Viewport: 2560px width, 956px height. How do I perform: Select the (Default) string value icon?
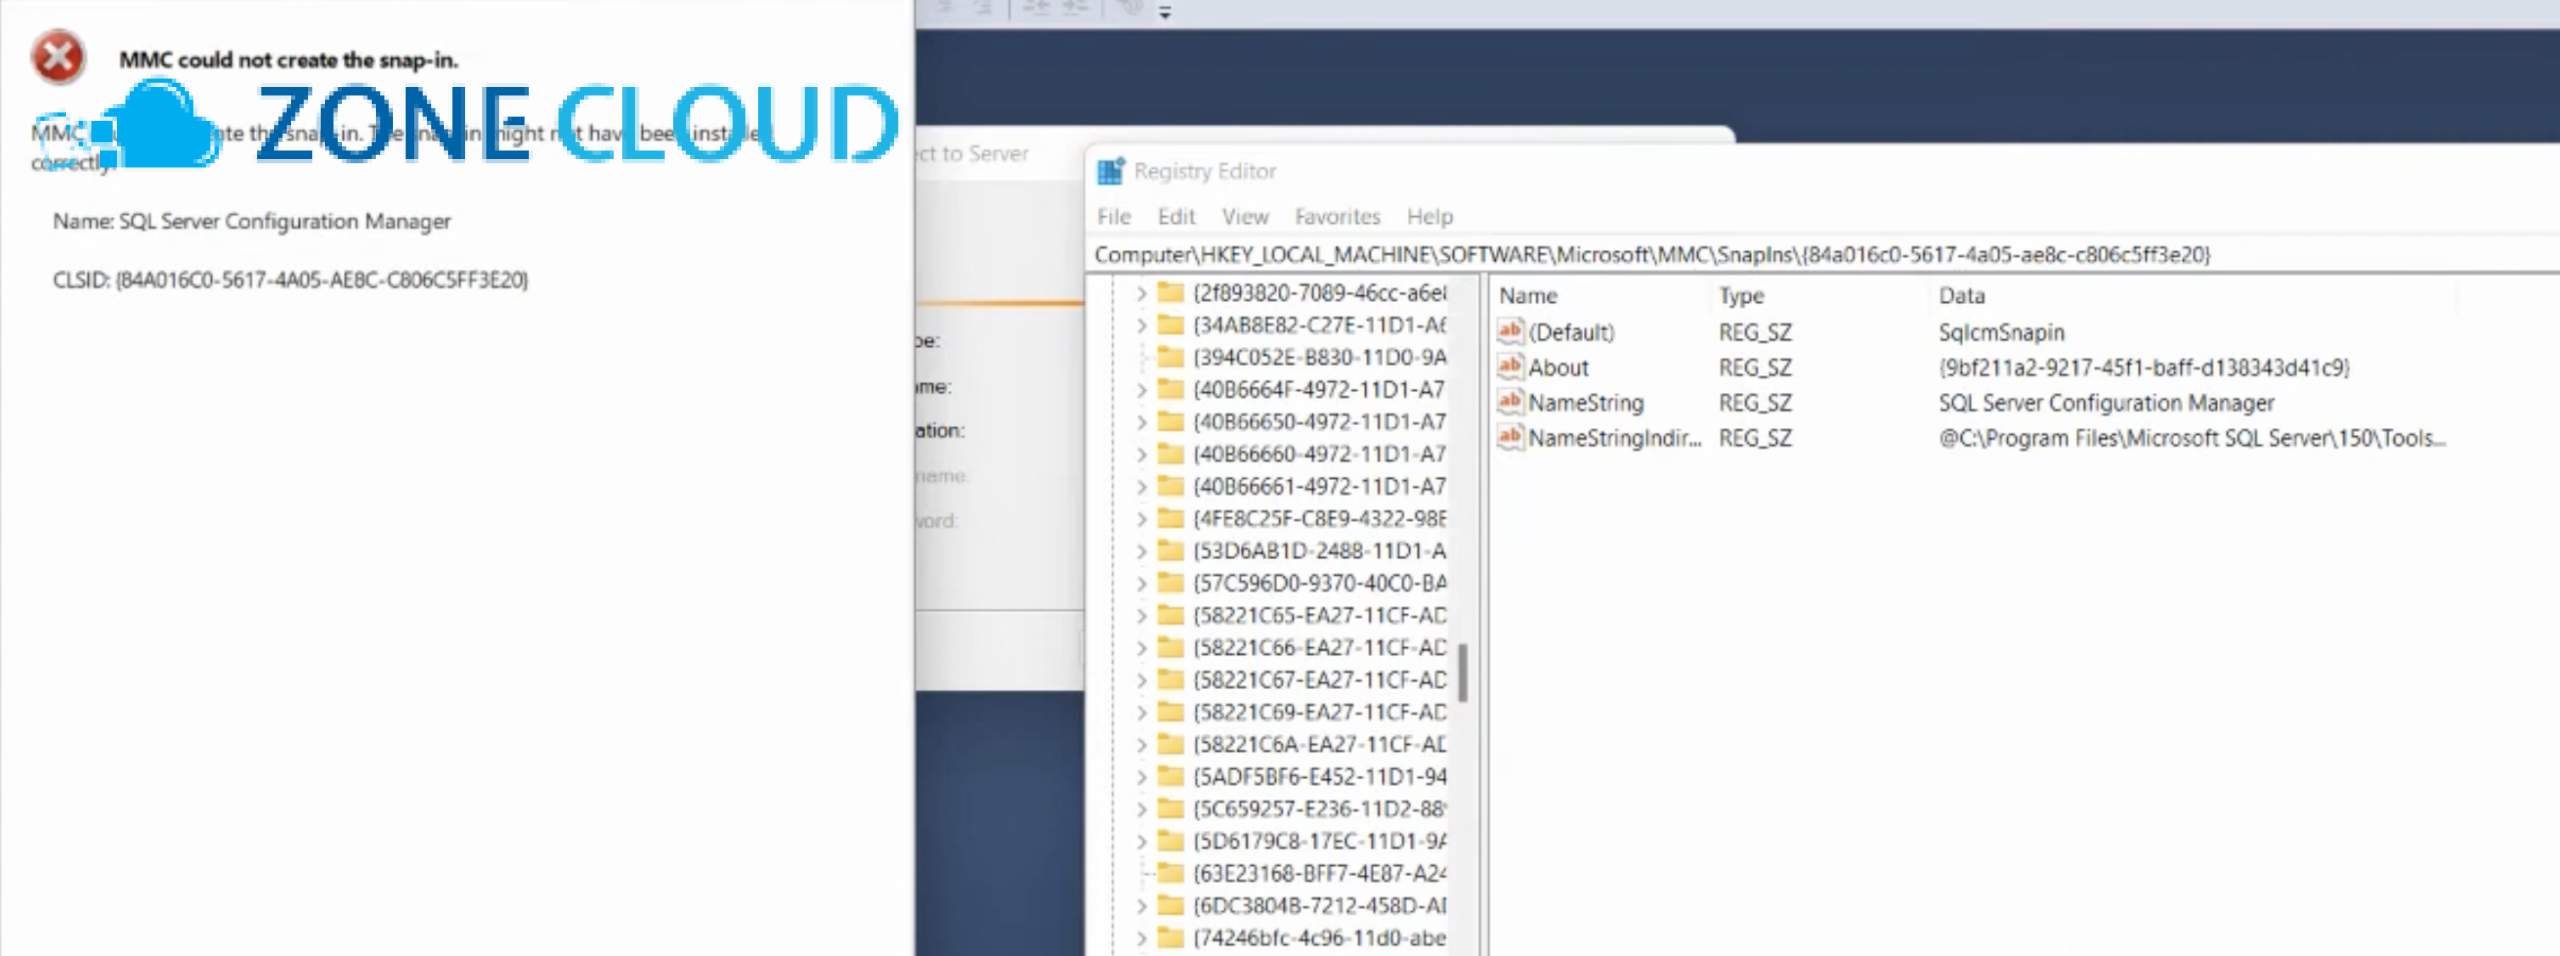point(1510,331)
